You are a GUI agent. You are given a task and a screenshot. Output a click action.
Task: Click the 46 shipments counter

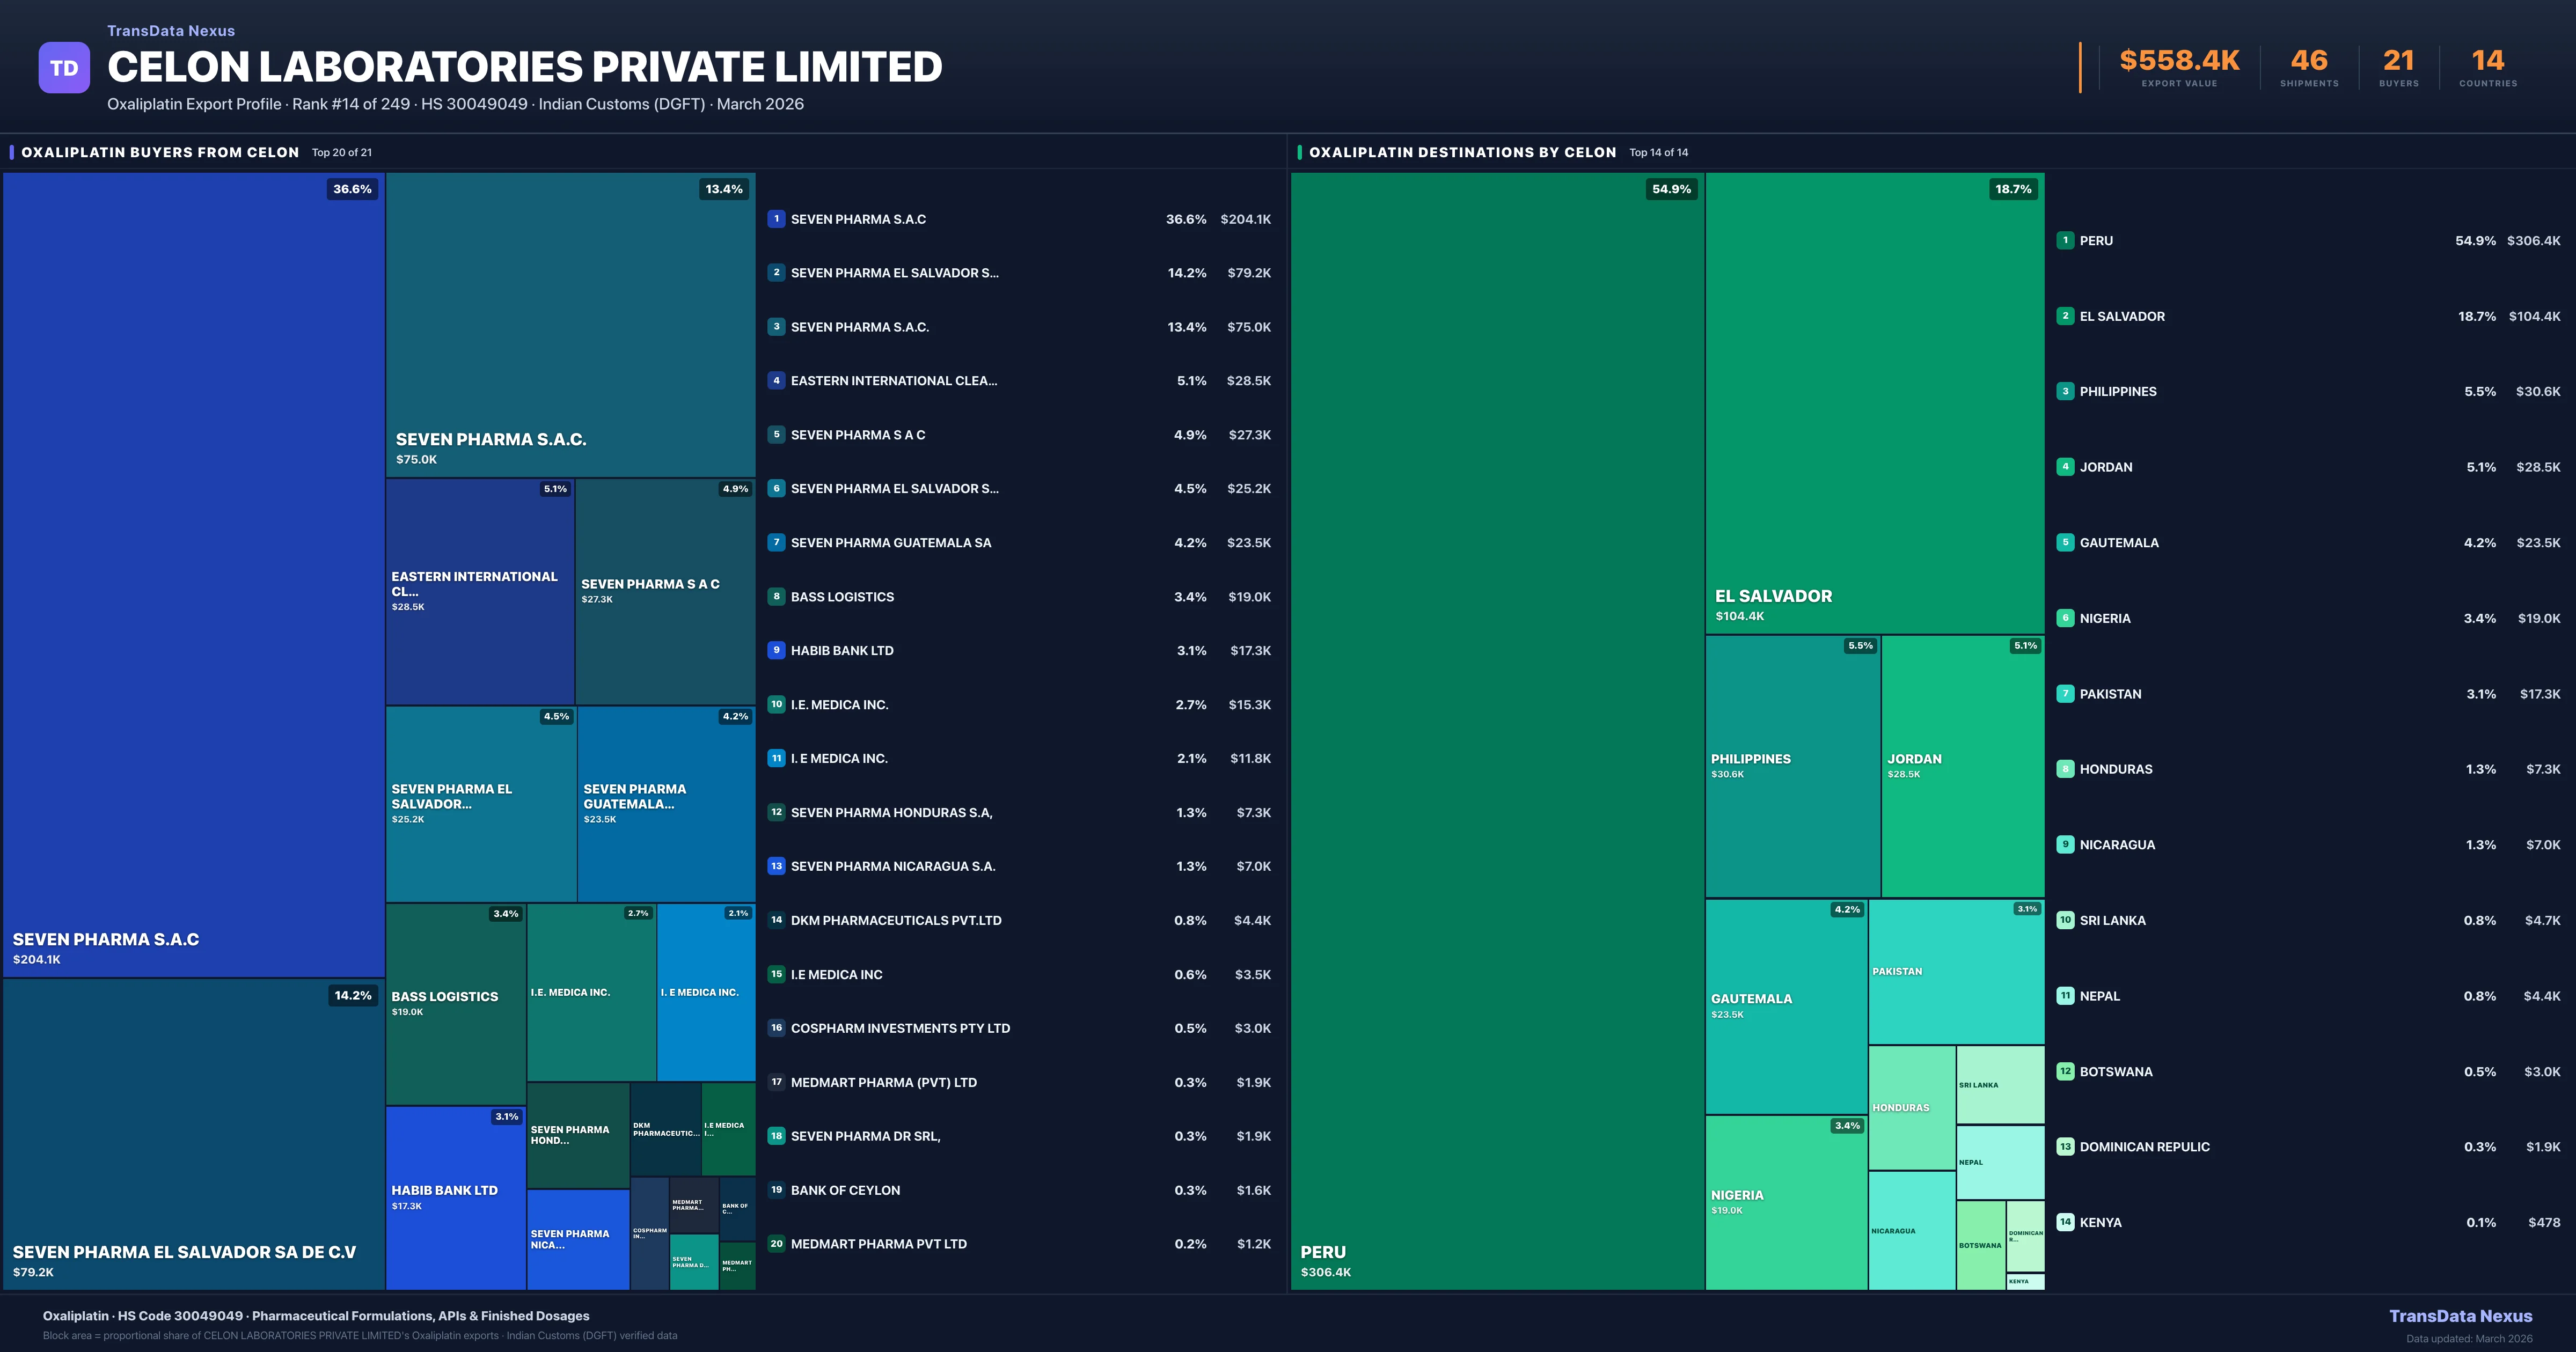click(2308, 61)
